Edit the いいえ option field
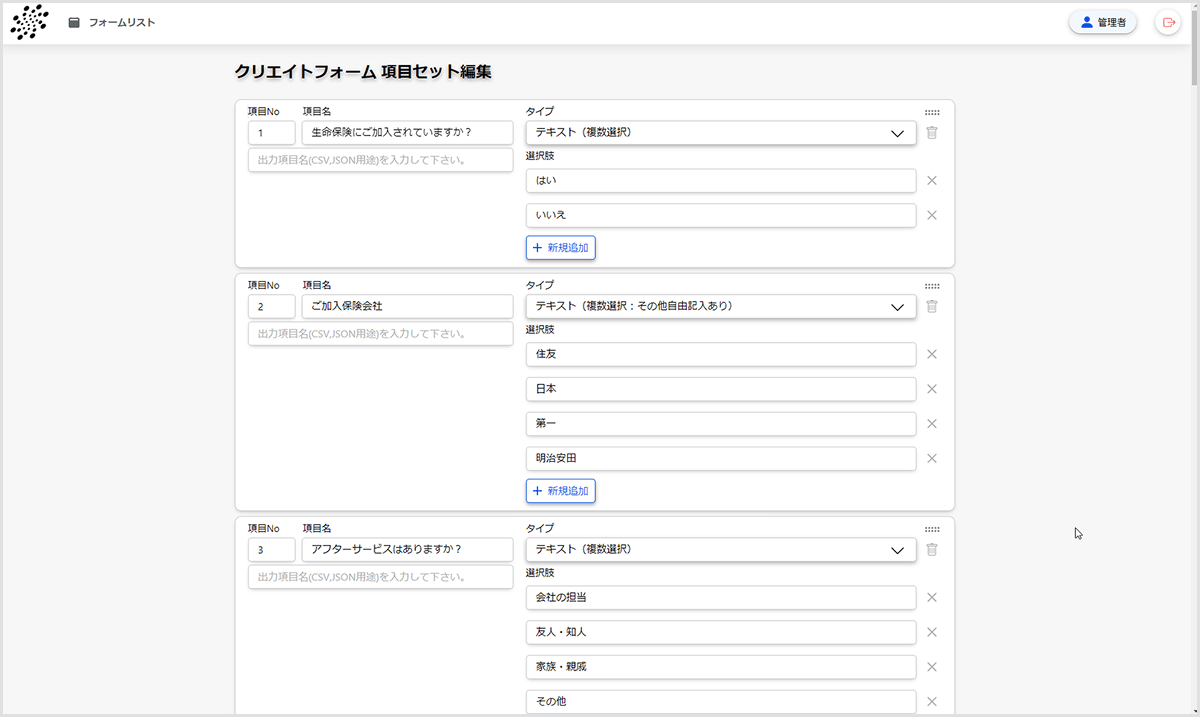 721,215
